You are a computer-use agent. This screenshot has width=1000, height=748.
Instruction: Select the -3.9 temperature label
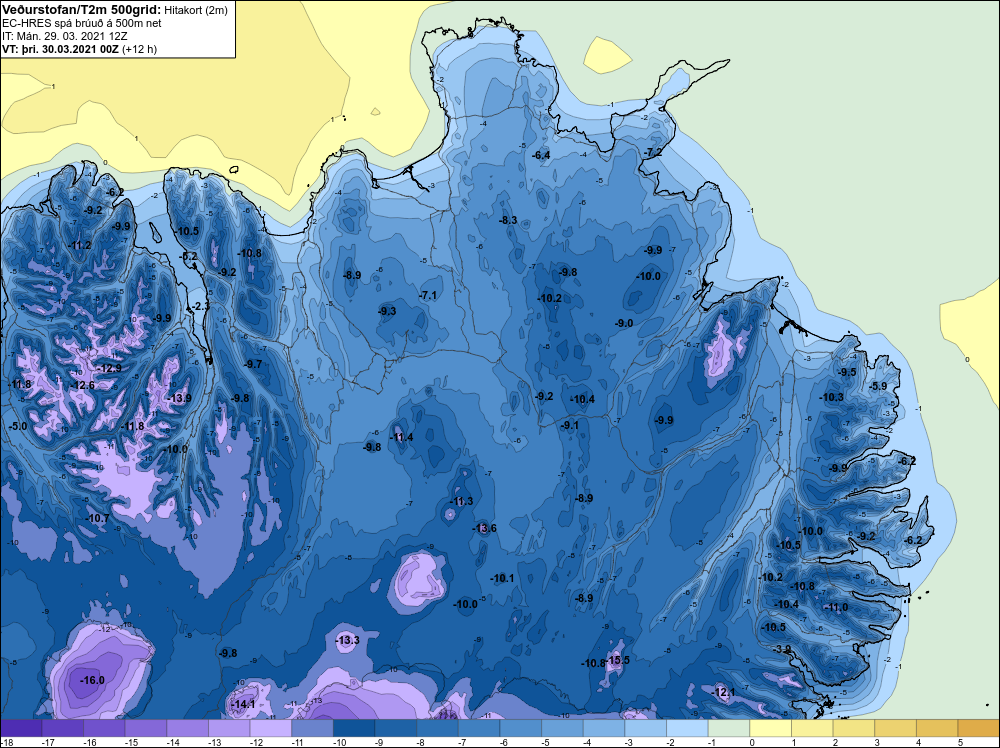point(783,649)
